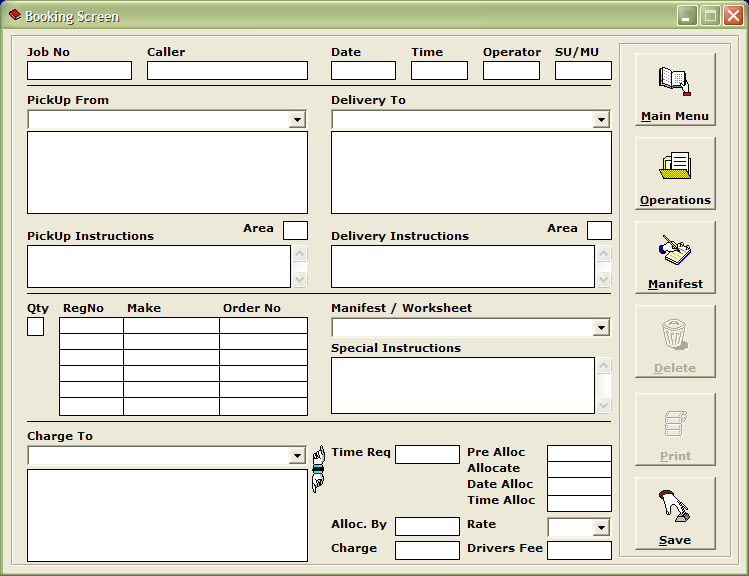
Task: Click the Delete trash can icon
Action: pyautogui.click(x=674, y=334)
